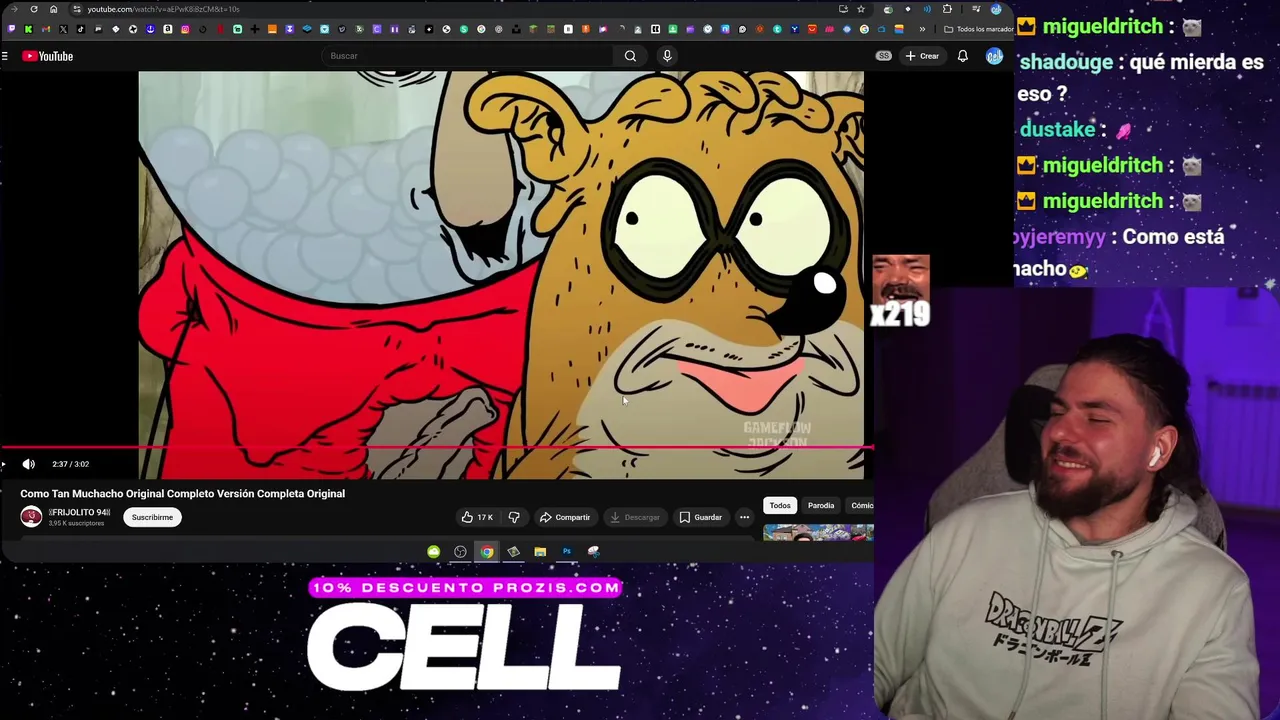Open the FRIJOLITO 94 channel name
The height and width of the screenshot is (720, 1280).
[79, 513]
